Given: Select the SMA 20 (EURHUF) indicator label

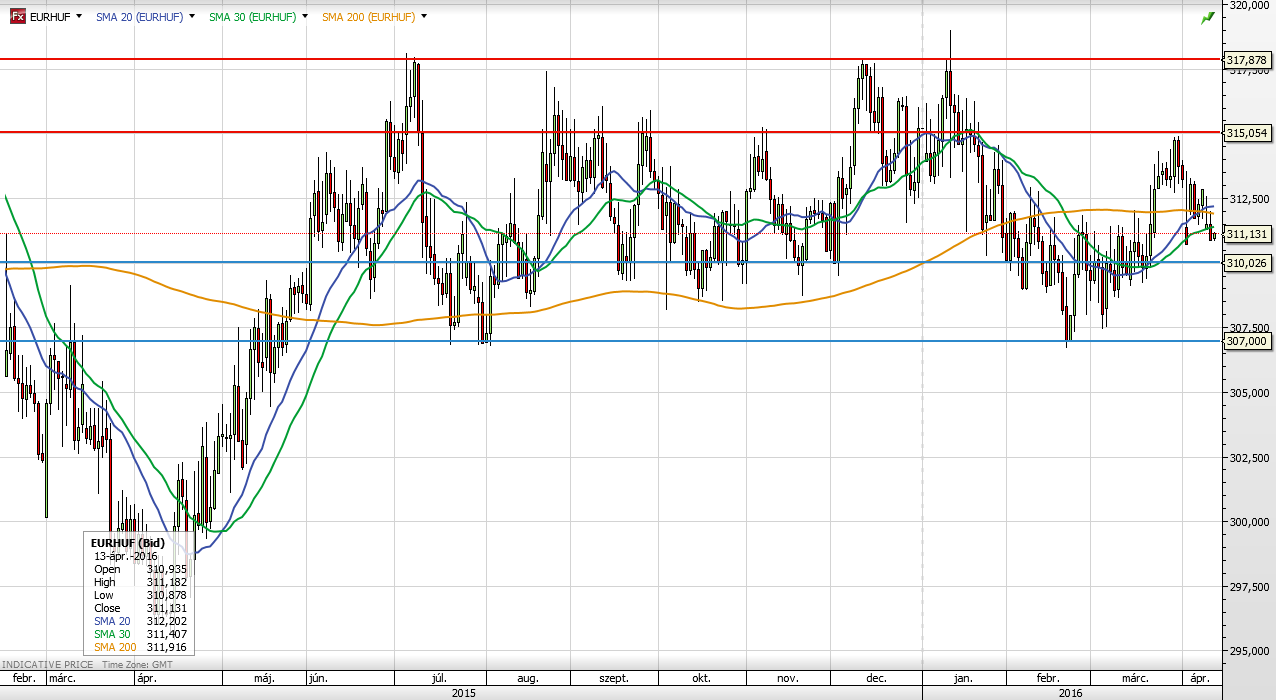Looking at the screenshot, I should click(139, 17).
